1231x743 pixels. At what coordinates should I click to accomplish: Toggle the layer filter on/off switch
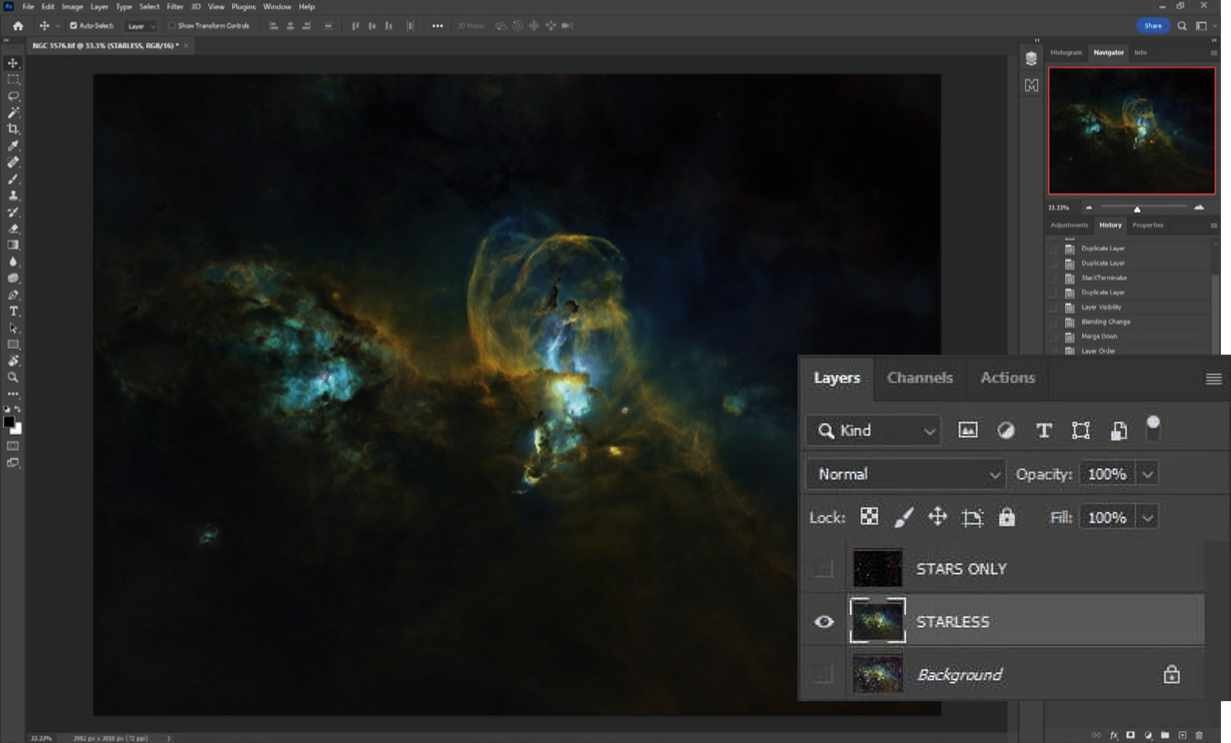point(1153,428)
